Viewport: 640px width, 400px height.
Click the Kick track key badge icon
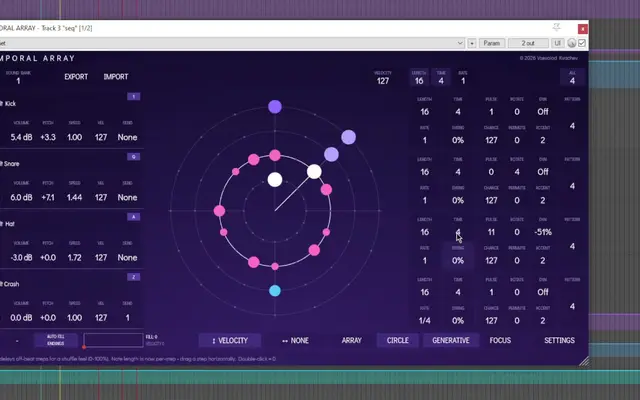tap(133, 97)
